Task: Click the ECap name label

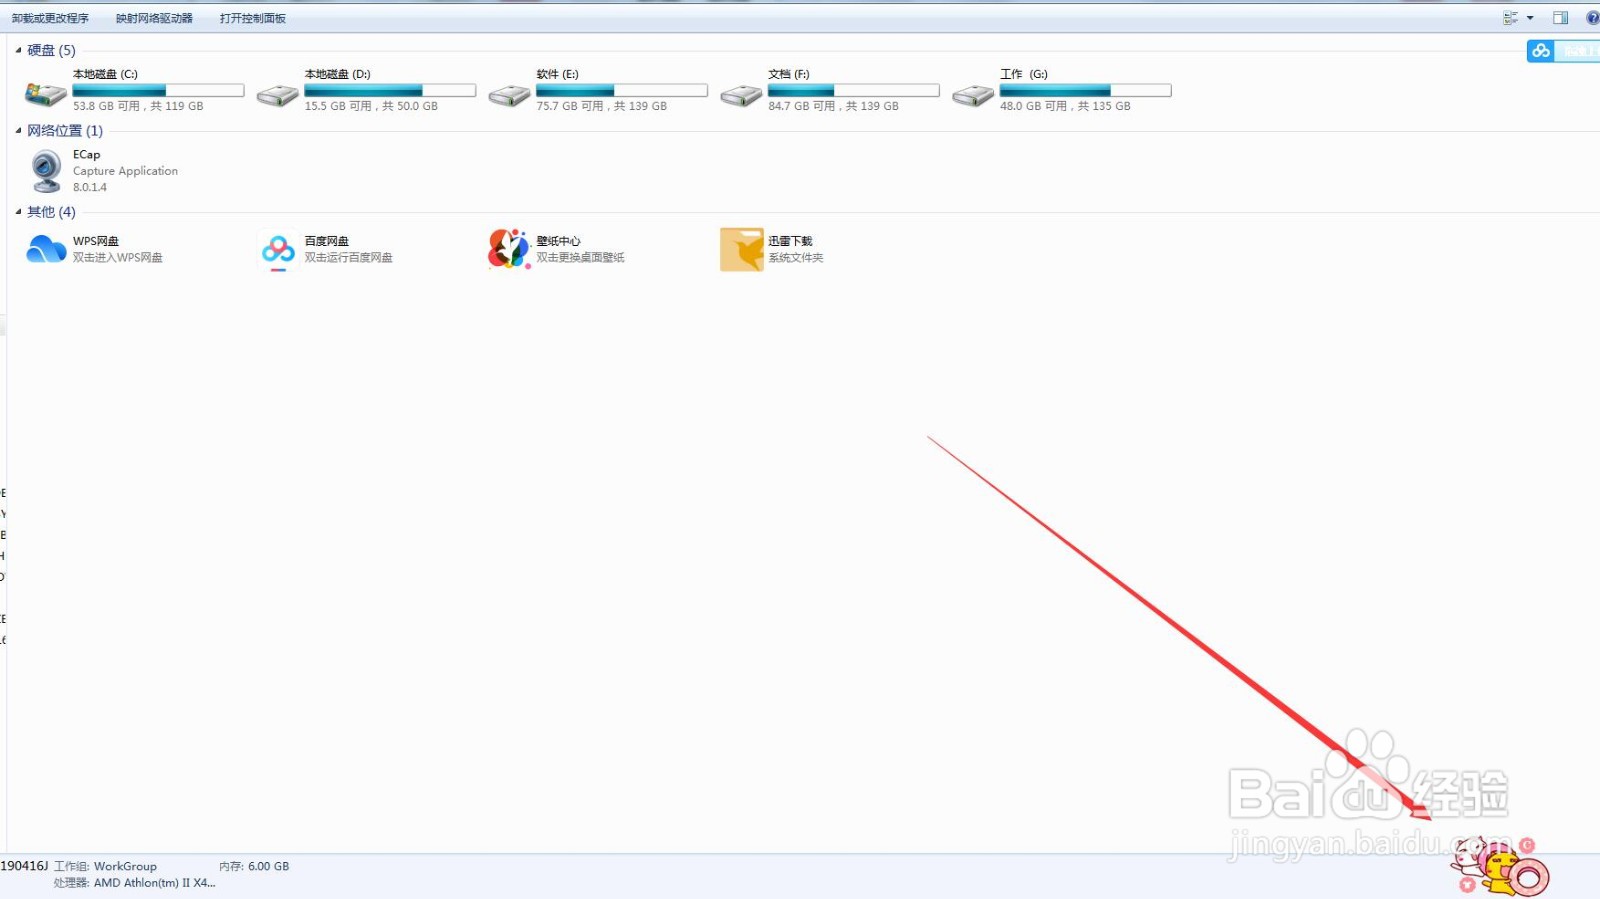Action: click(86, 155)
